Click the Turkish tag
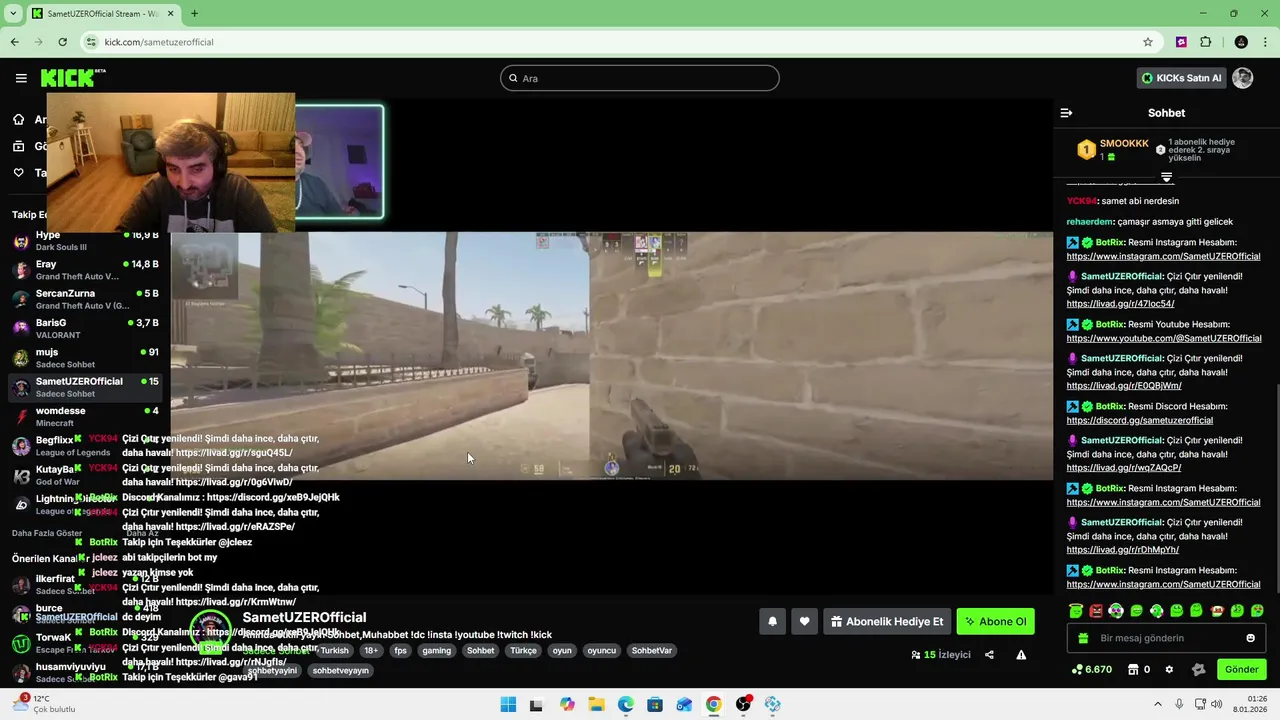Screen dimensions: 1280x720 (334, 650)
